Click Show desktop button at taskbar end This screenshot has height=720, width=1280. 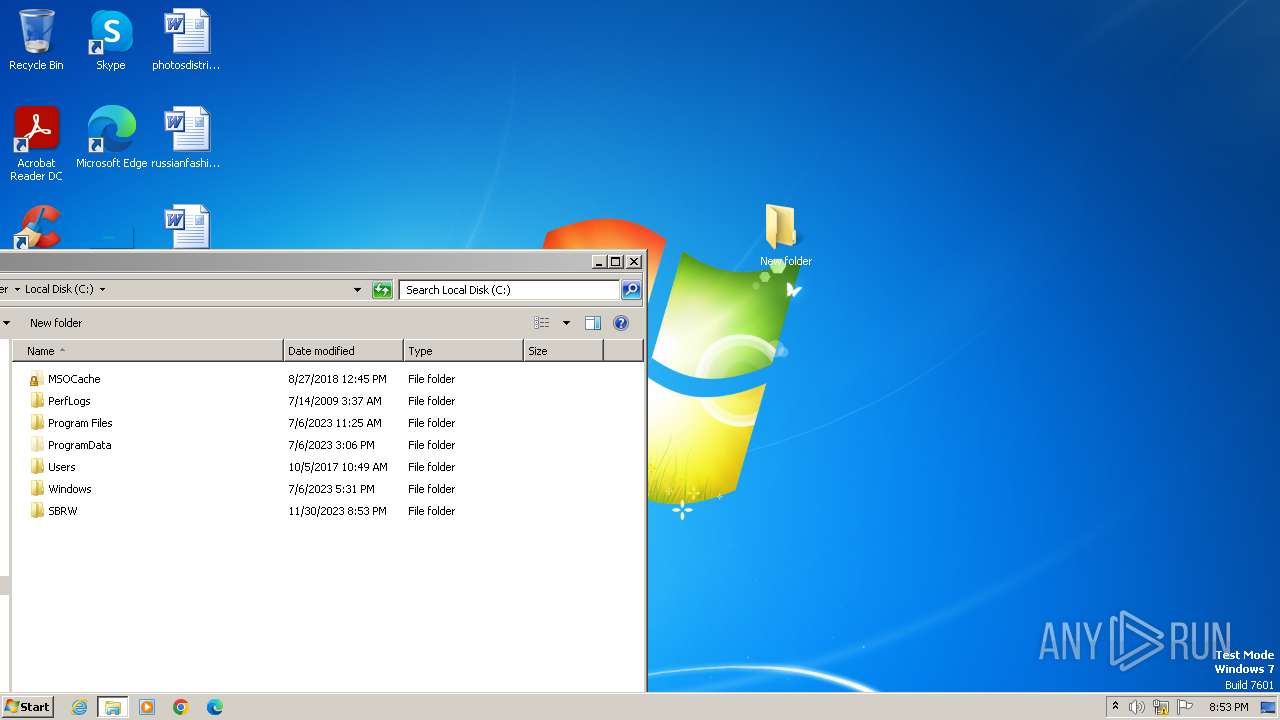point(1268,707)
